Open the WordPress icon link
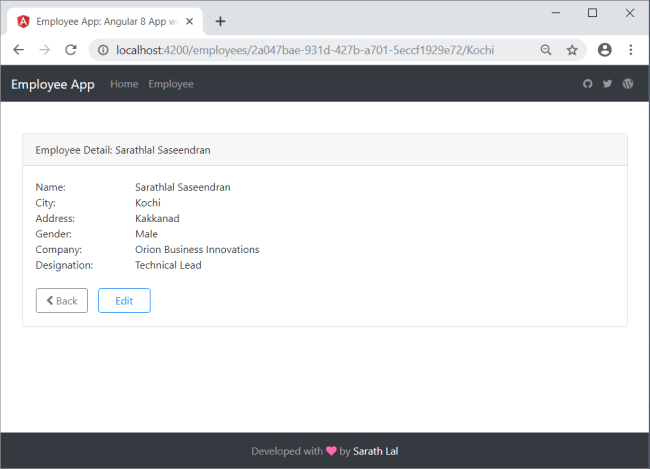The image size is (650, 469). pyautogui.click(x=628, y=84)
